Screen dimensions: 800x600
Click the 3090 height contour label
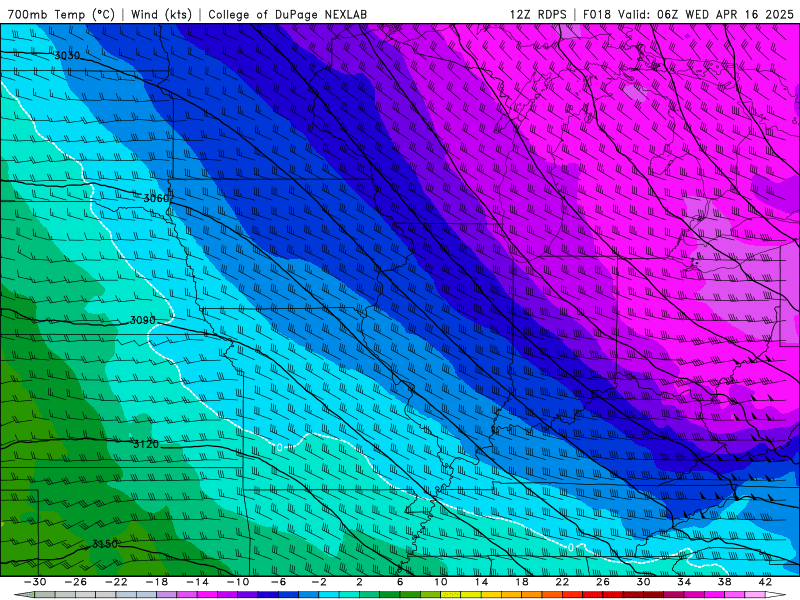tap(142, 320)
